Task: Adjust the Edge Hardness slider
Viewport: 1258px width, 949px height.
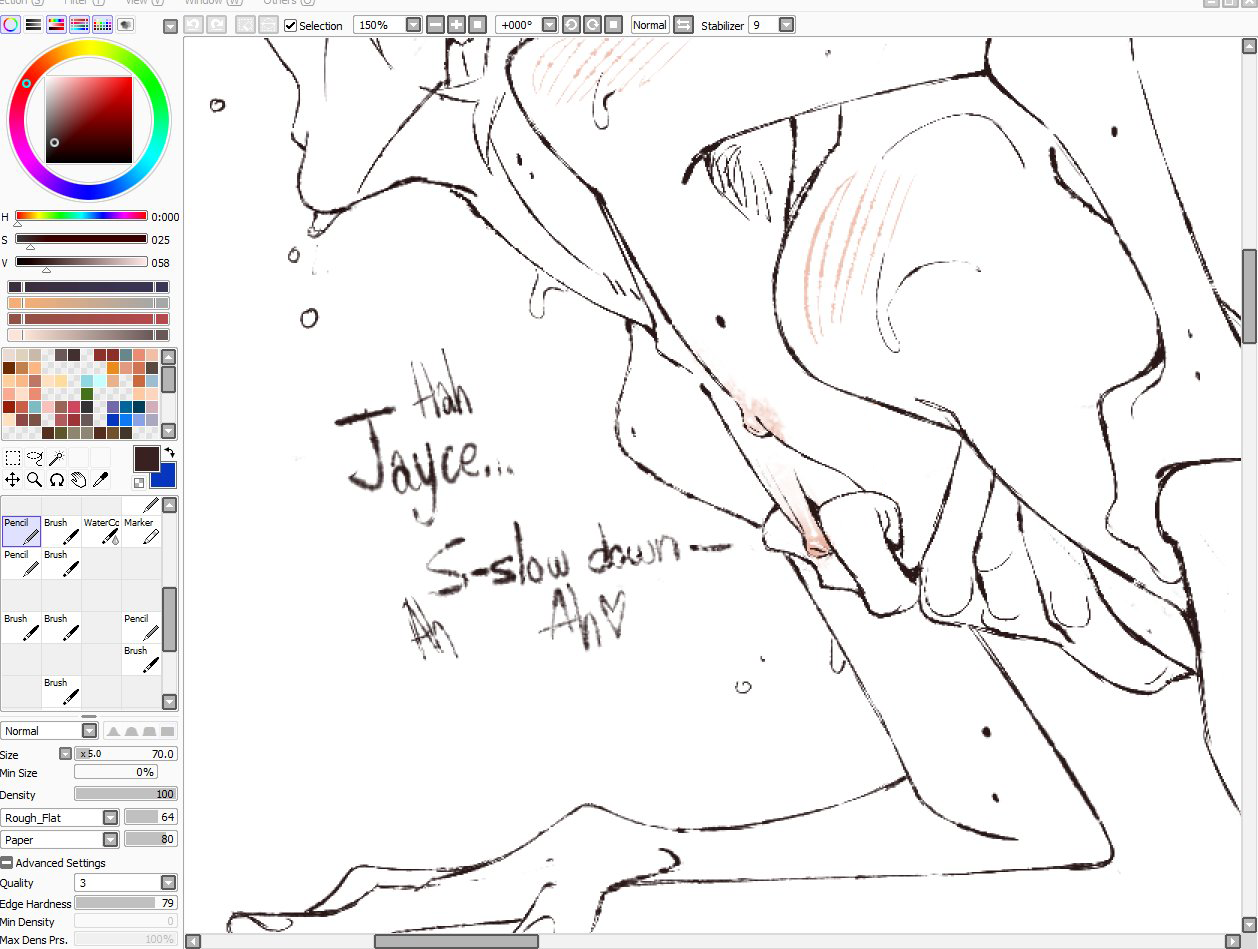Action: point(126,903)
